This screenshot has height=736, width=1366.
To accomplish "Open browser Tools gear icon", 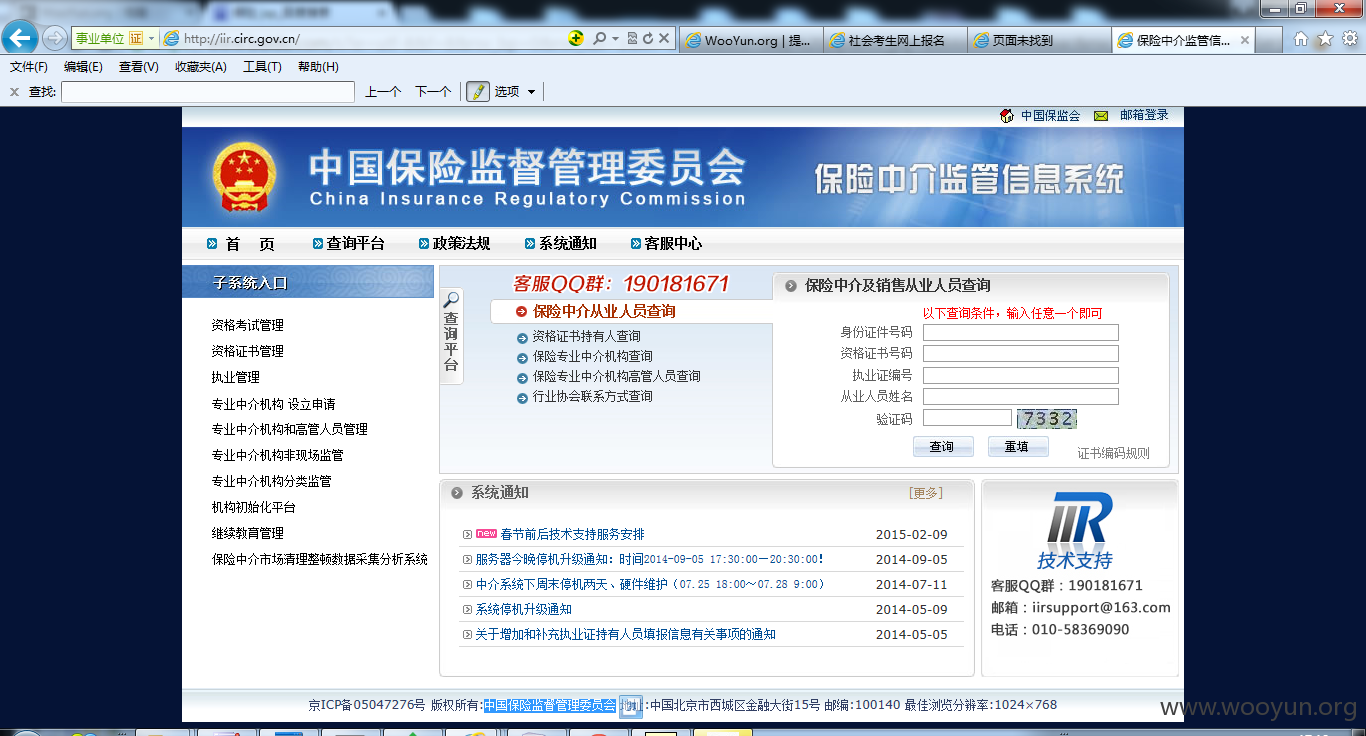I will click(x=1349, y=39).
